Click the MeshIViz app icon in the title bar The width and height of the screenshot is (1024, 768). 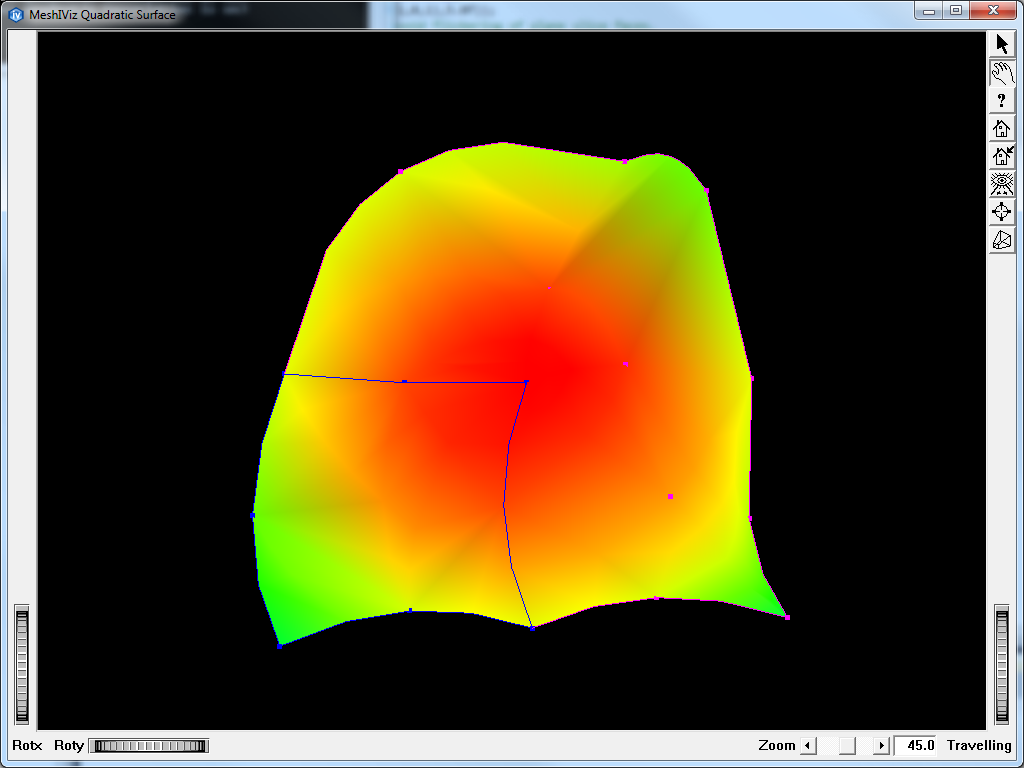tap(16, 14)
